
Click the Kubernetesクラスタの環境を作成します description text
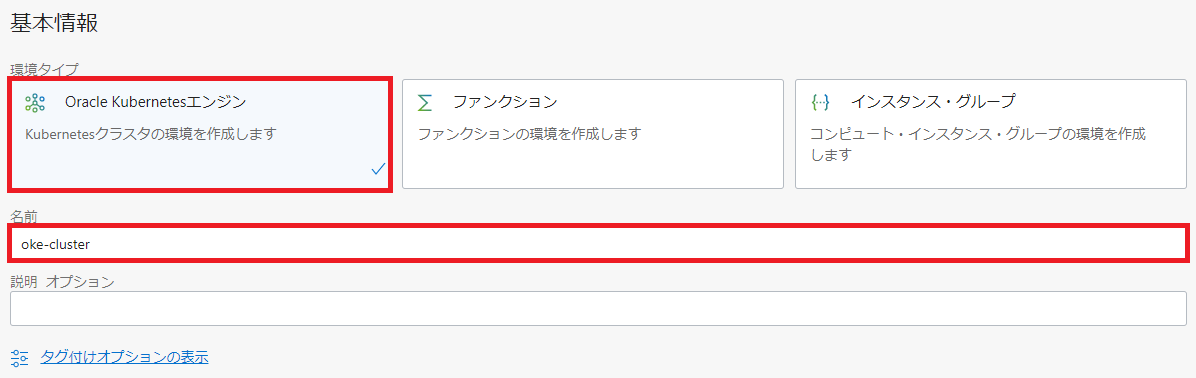click(150, 134)
